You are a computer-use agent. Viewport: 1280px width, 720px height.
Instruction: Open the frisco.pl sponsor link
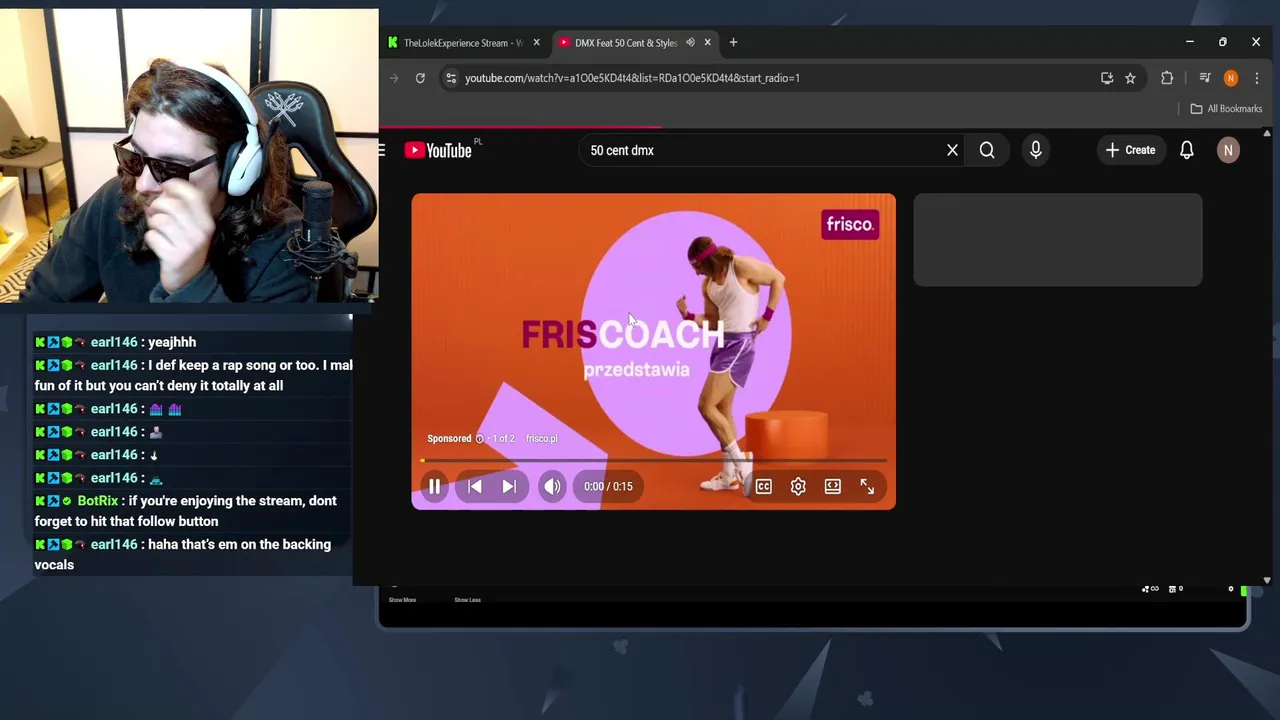pyautogui.click(x=542, y=438)
